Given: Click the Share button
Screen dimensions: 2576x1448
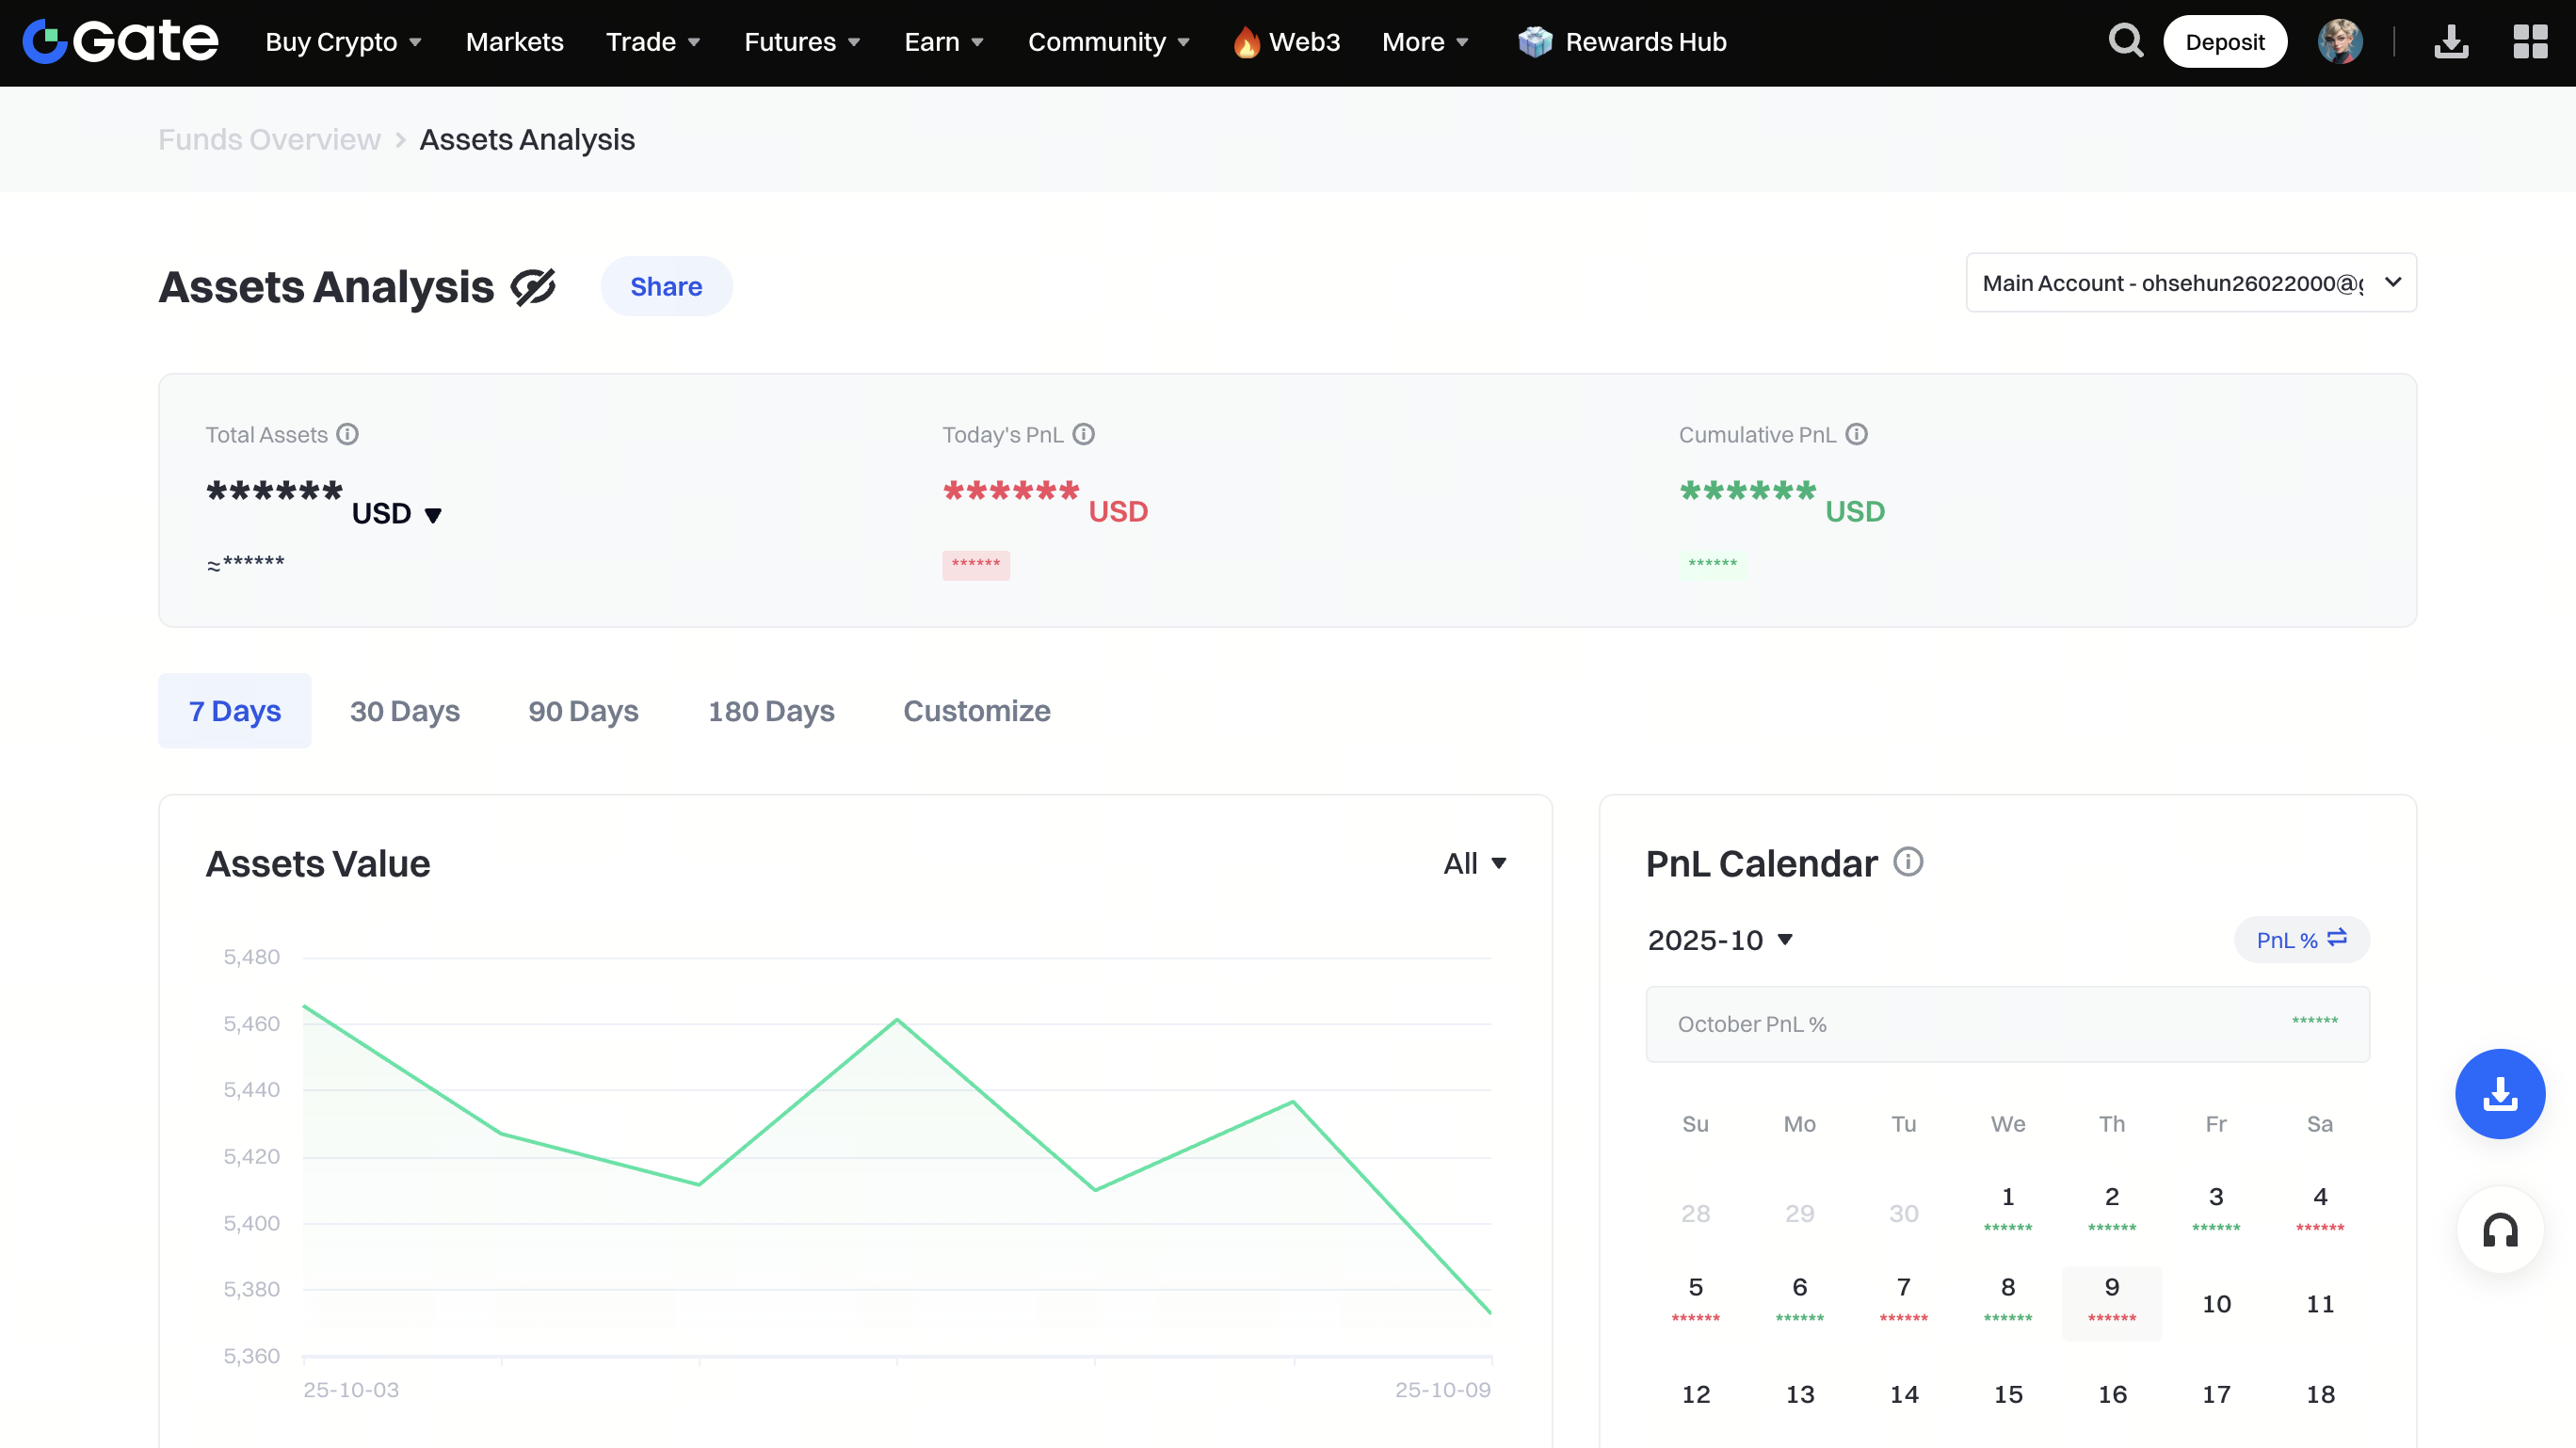Looking at the screenshot, I should (666, 287).
